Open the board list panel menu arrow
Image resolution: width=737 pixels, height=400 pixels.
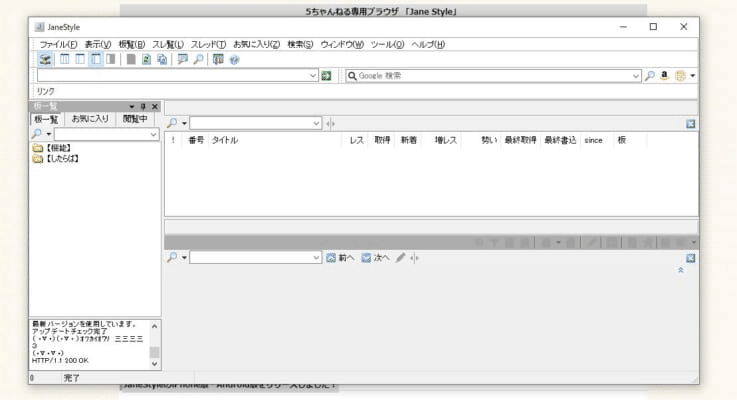pyautogui.click(x=132, y=107)
